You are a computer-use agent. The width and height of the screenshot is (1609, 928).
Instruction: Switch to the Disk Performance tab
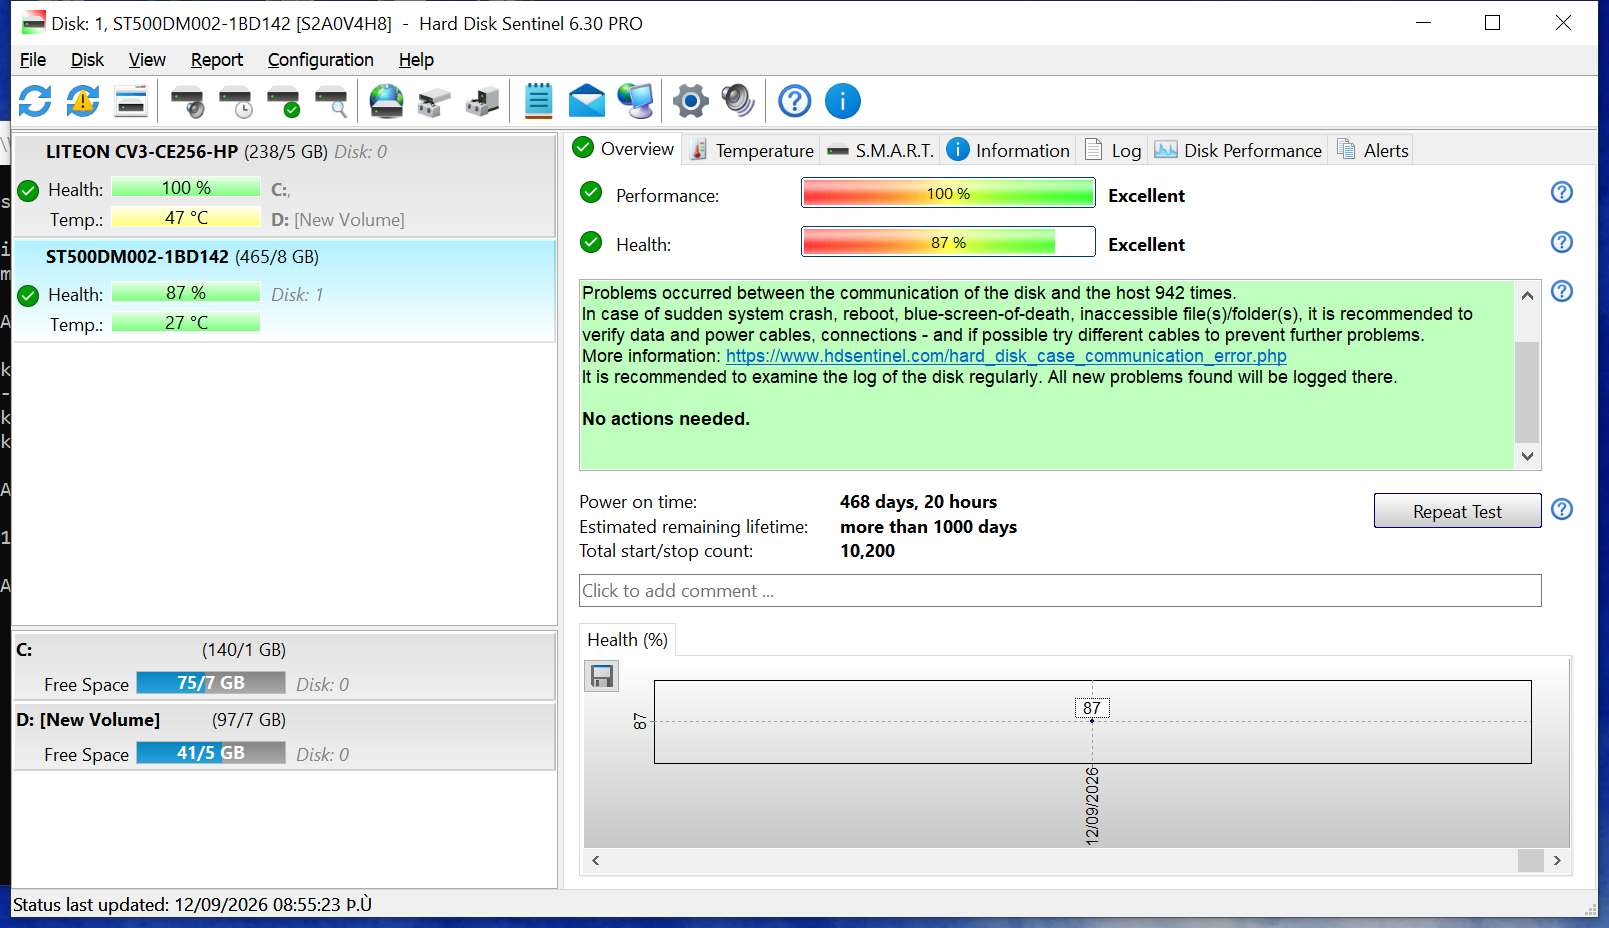(1238, 150)
